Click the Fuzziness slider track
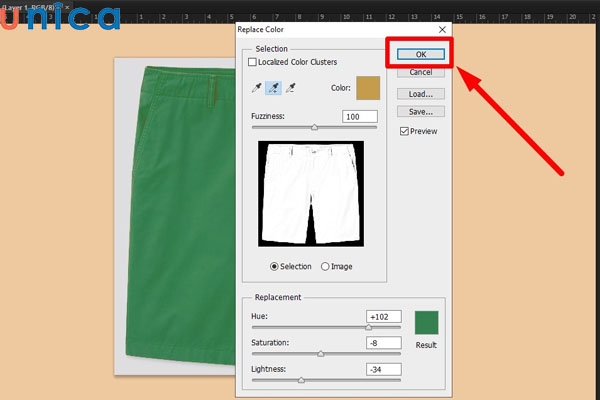 click(x=314, y=128)
